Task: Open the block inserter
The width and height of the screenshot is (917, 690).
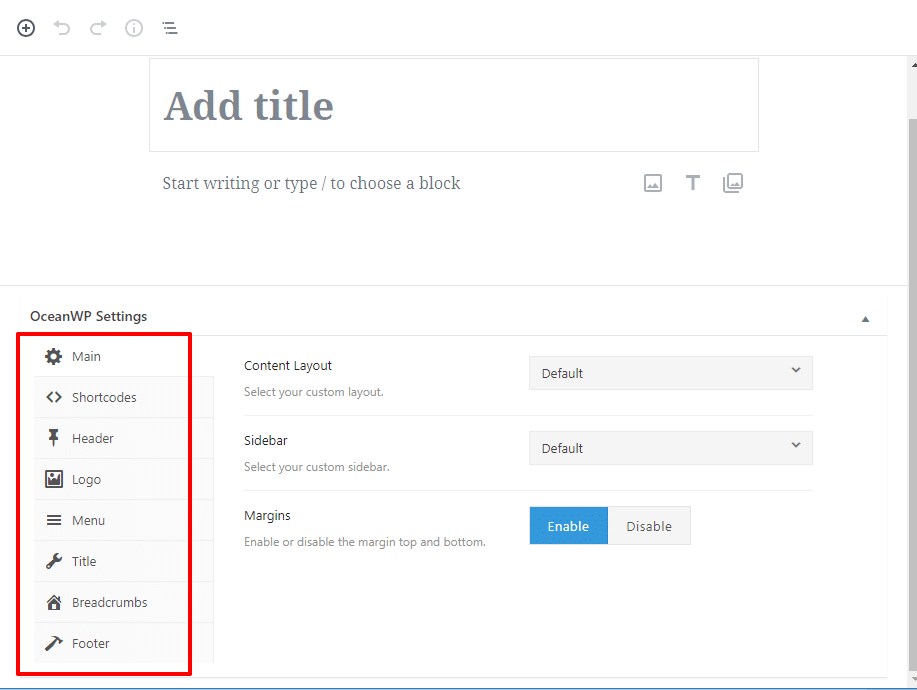Action: point(25,27)
